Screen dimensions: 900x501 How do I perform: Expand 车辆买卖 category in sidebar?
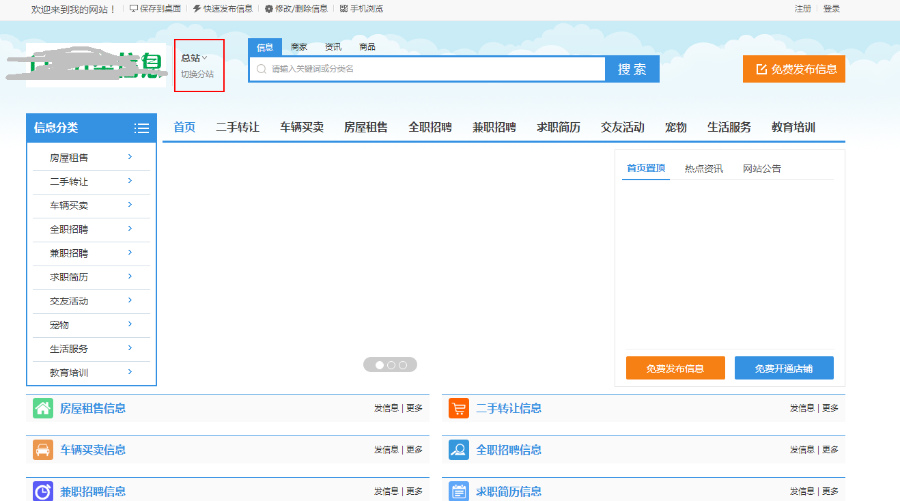(x=91, y=205)
